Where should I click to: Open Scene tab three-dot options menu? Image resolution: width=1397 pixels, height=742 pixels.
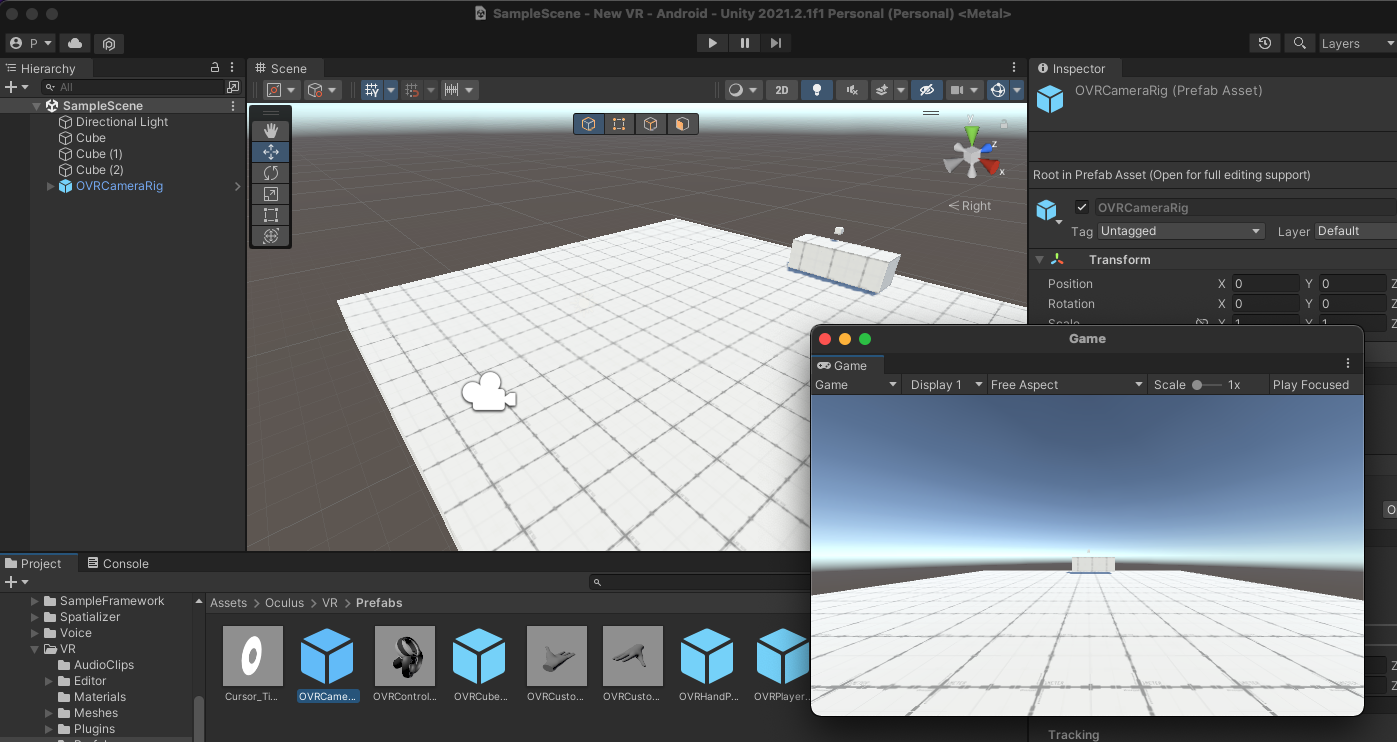(x=1014, y=68)
